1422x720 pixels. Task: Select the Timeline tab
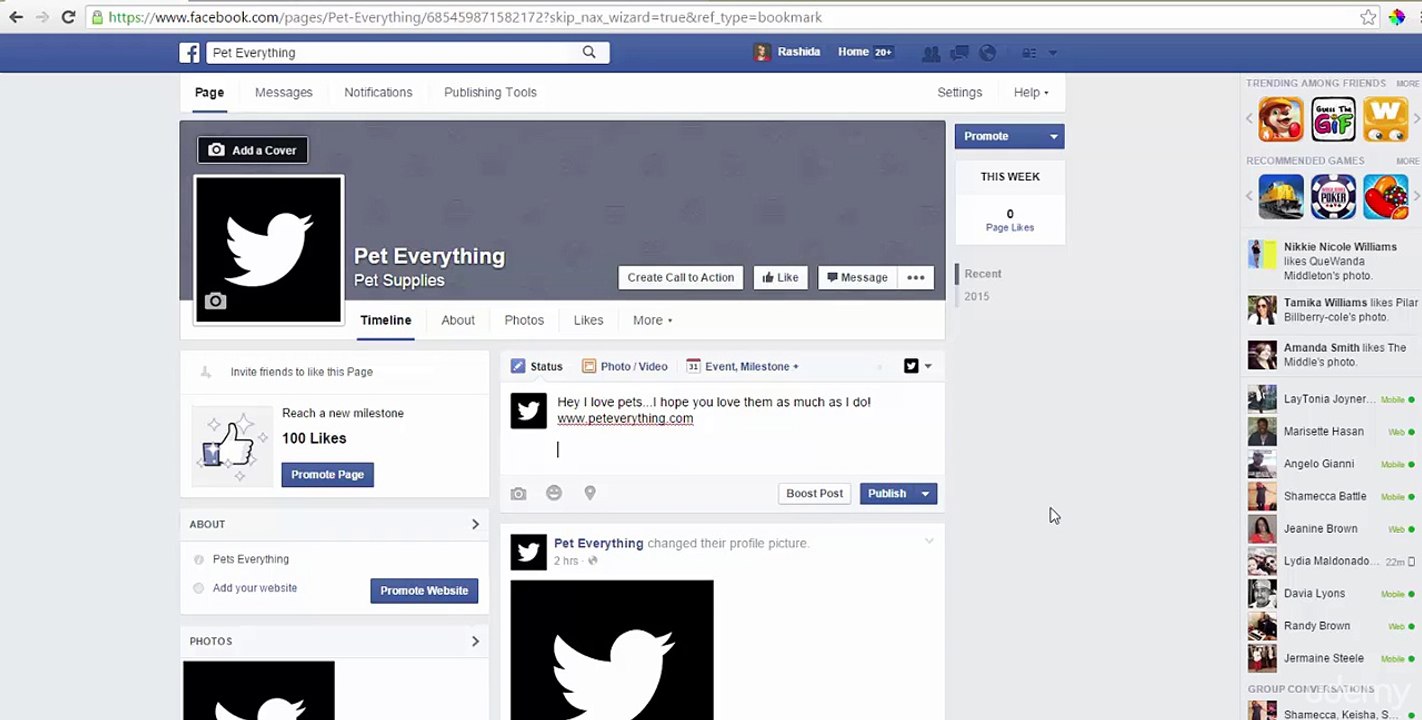click(x=386, y=320)
